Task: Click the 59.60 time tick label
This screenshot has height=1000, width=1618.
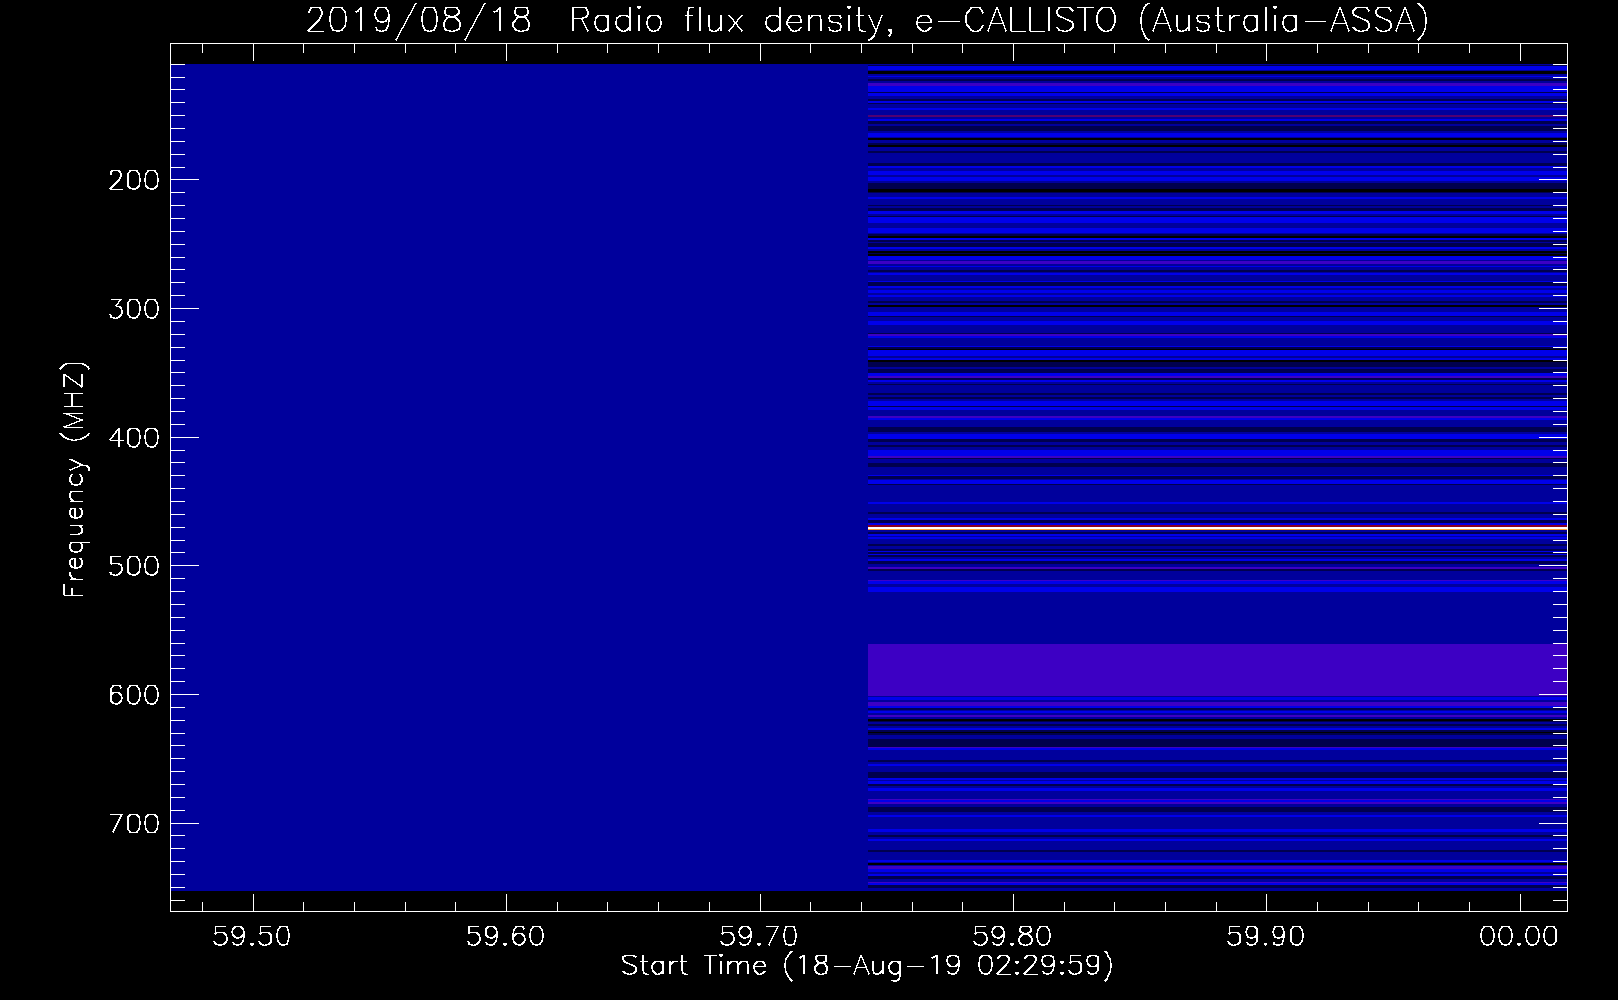Action: 506,937
